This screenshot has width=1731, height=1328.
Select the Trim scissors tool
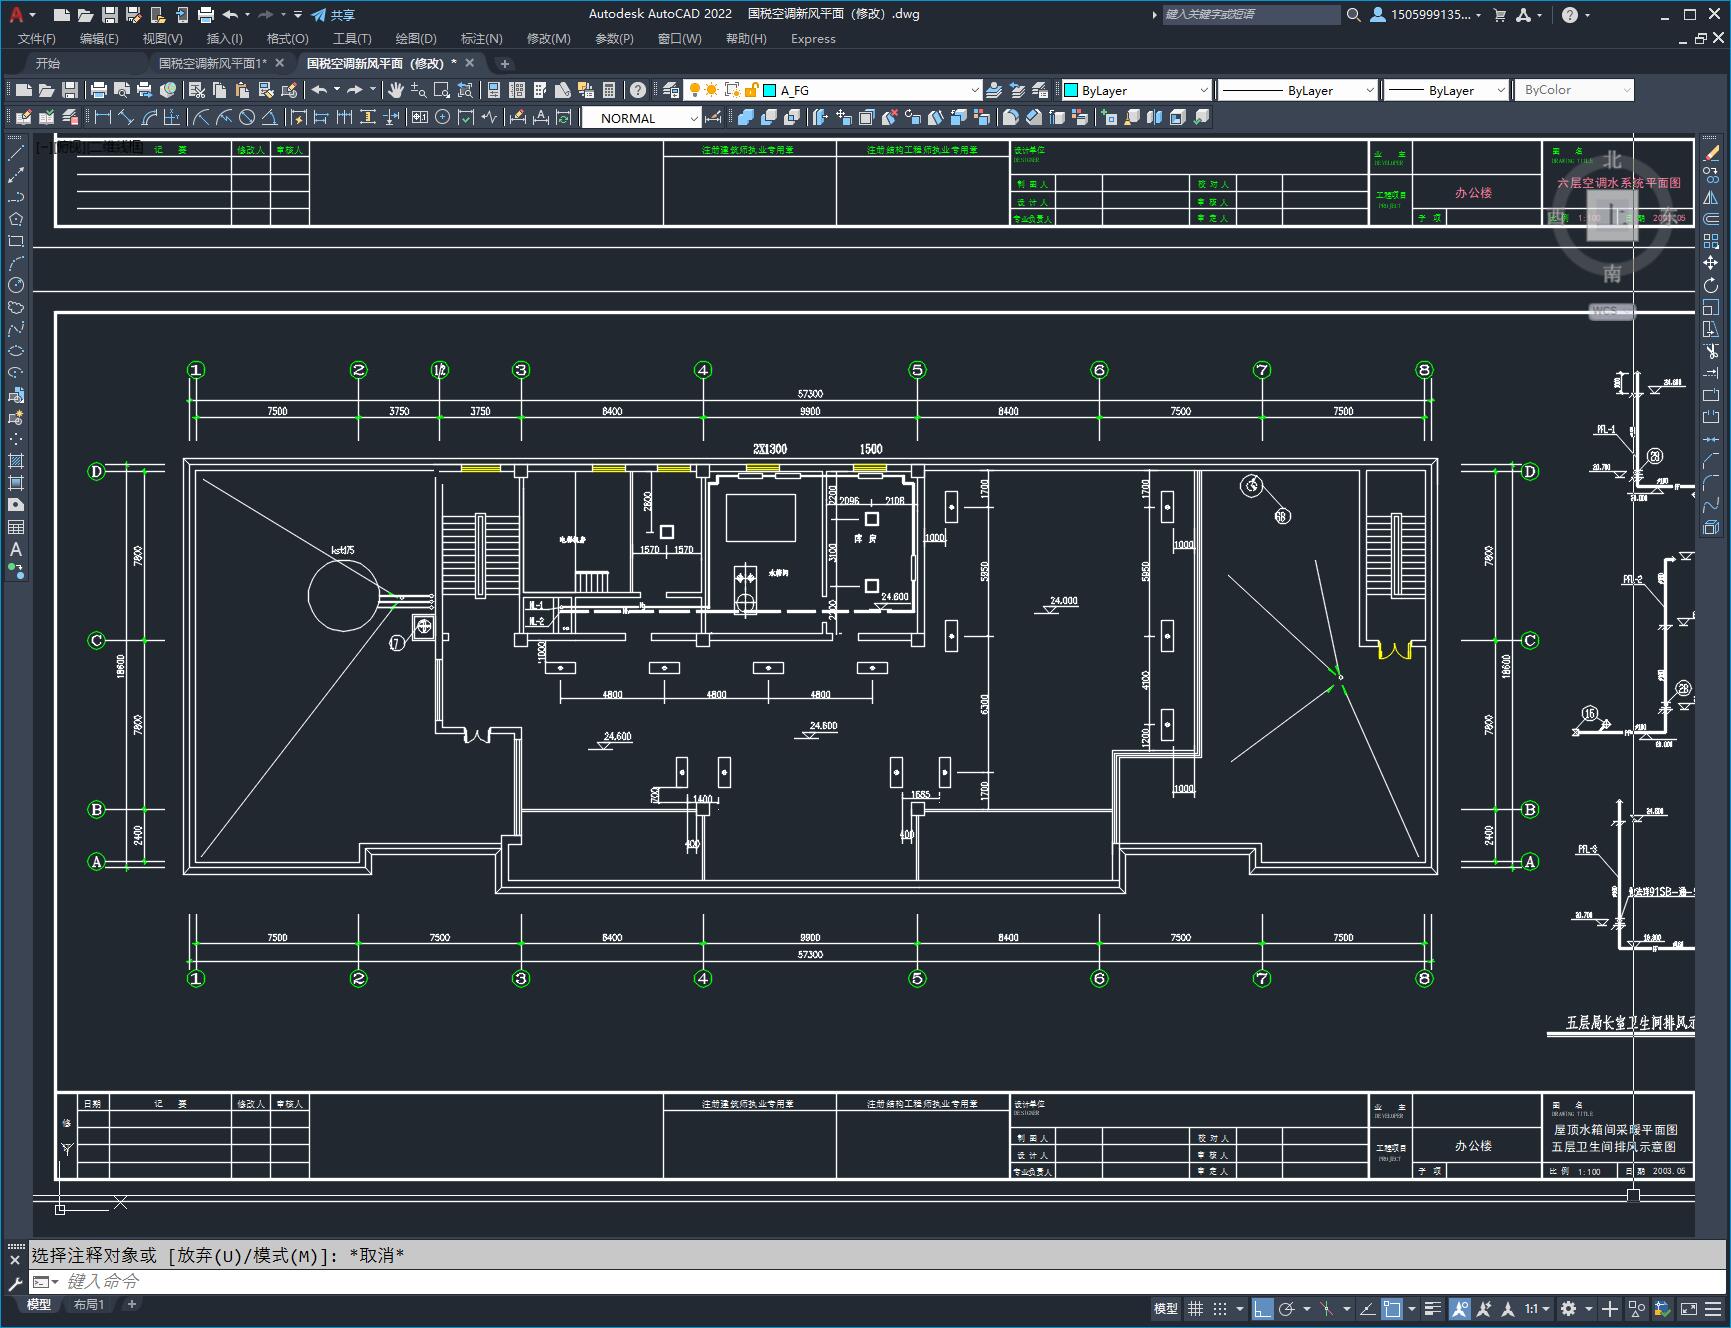point(1711,351)
